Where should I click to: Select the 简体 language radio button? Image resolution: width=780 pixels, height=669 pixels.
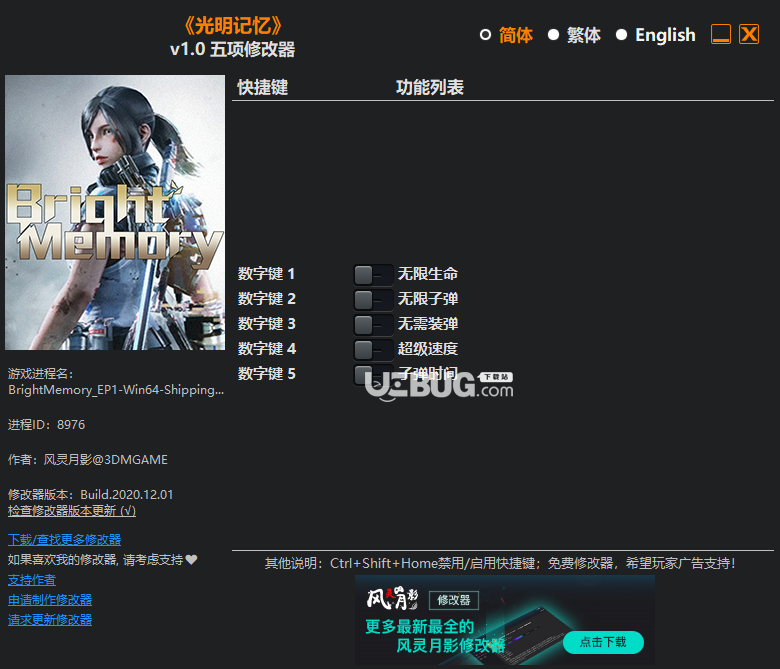pyautogui.click(x=486, y=35)
